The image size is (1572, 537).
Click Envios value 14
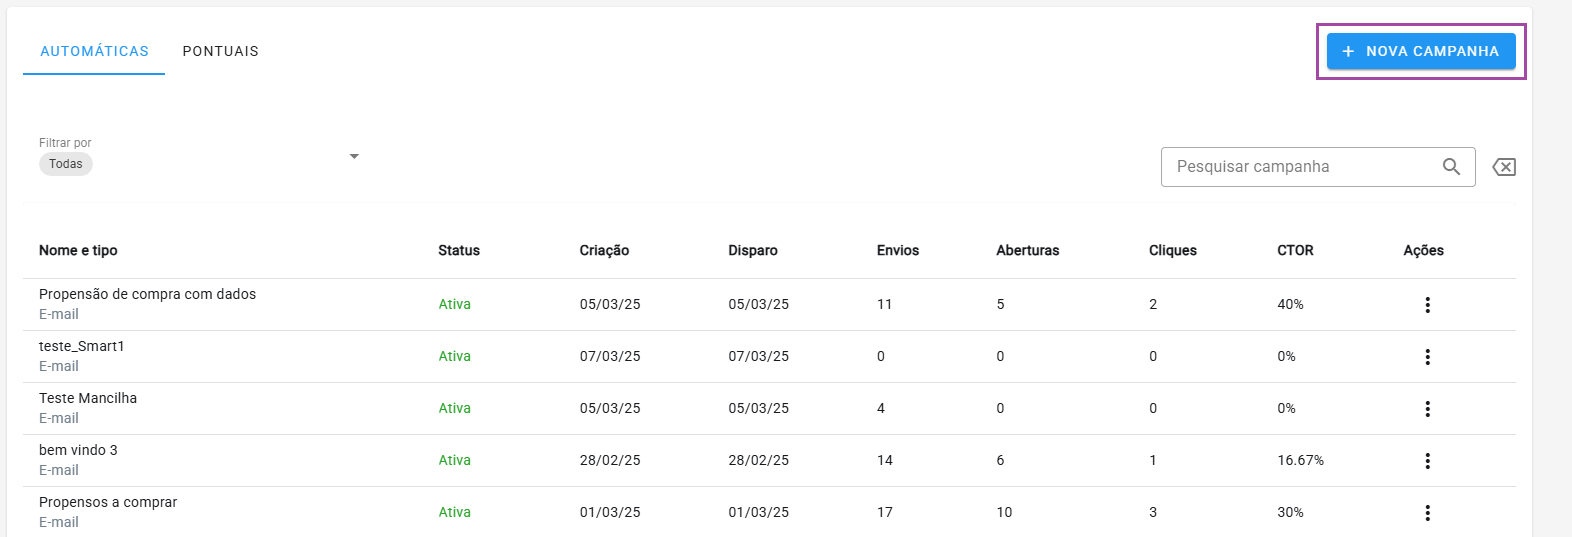click(x=885, y=460)
